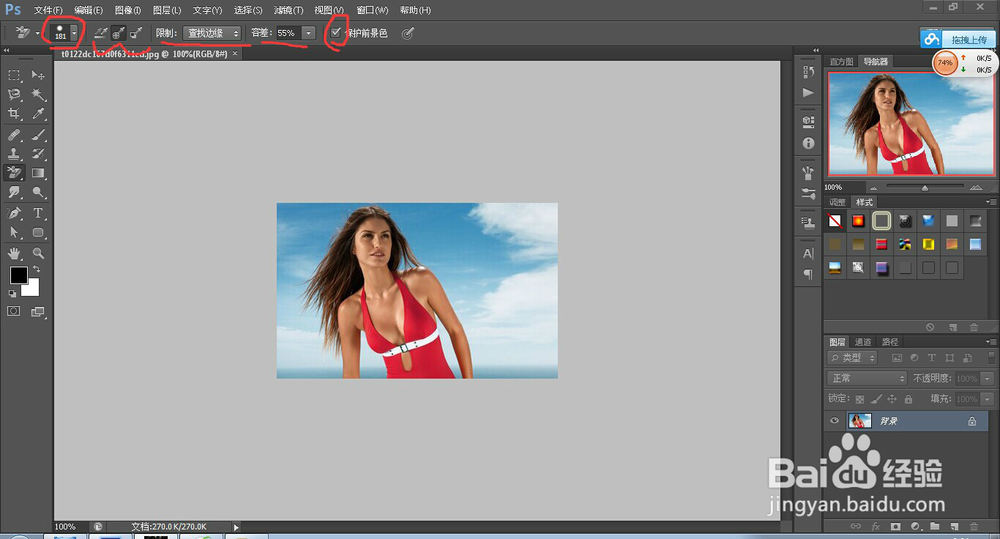
Task: Add layer mask button
Action: click(895, 527)
